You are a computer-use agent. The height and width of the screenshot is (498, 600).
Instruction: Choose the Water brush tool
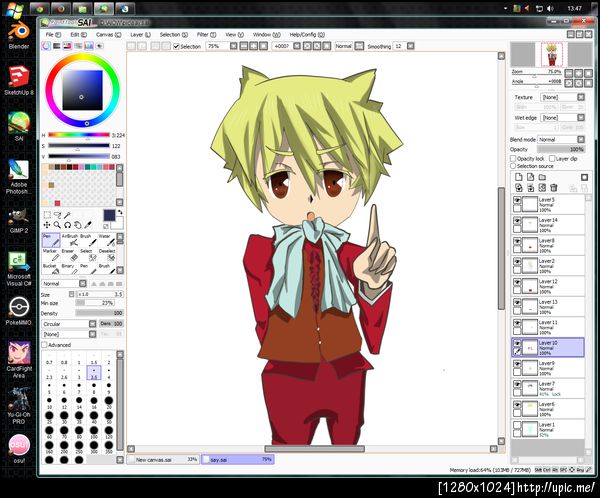coord(107,240)
